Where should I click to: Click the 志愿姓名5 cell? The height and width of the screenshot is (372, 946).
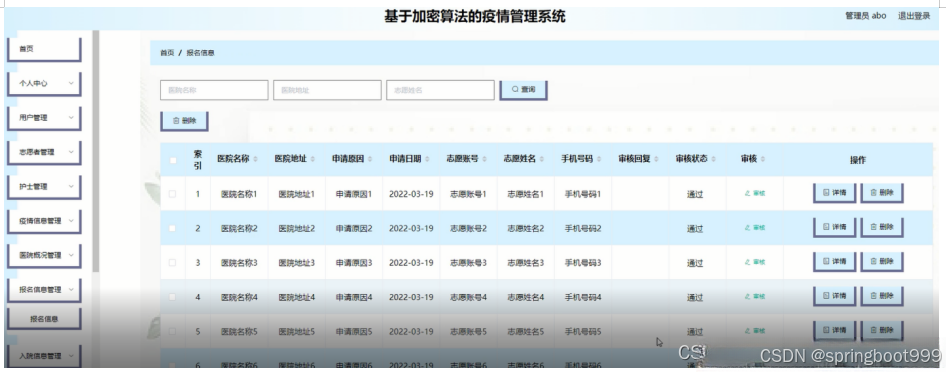click(x=525, y=332)
